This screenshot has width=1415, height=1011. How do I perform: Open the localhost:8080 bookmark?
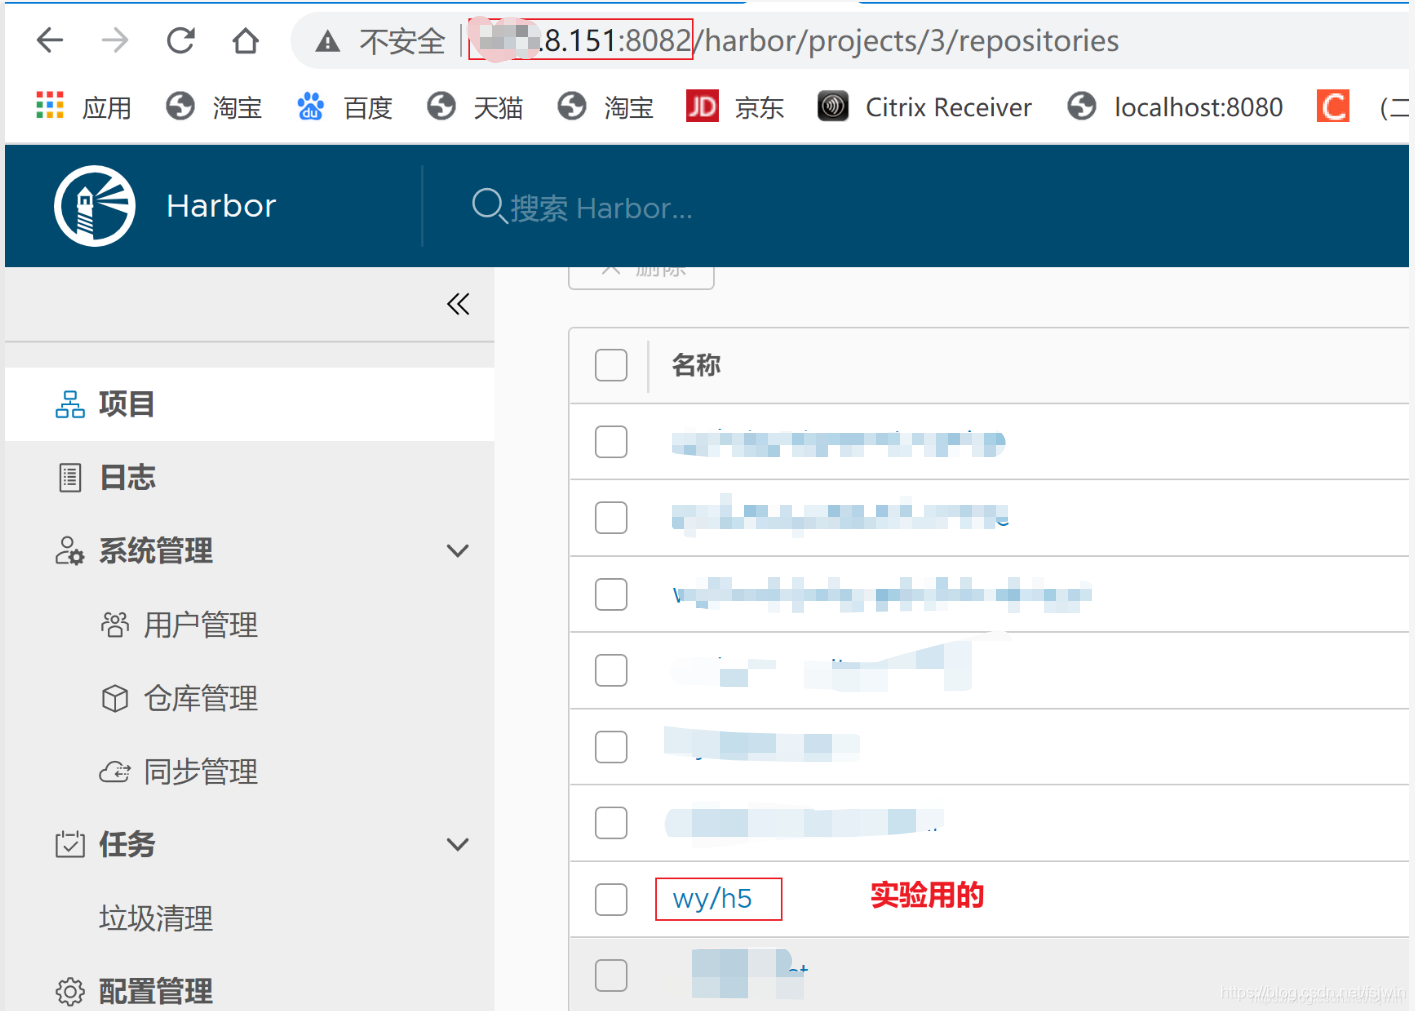(x=1175, y=106)
